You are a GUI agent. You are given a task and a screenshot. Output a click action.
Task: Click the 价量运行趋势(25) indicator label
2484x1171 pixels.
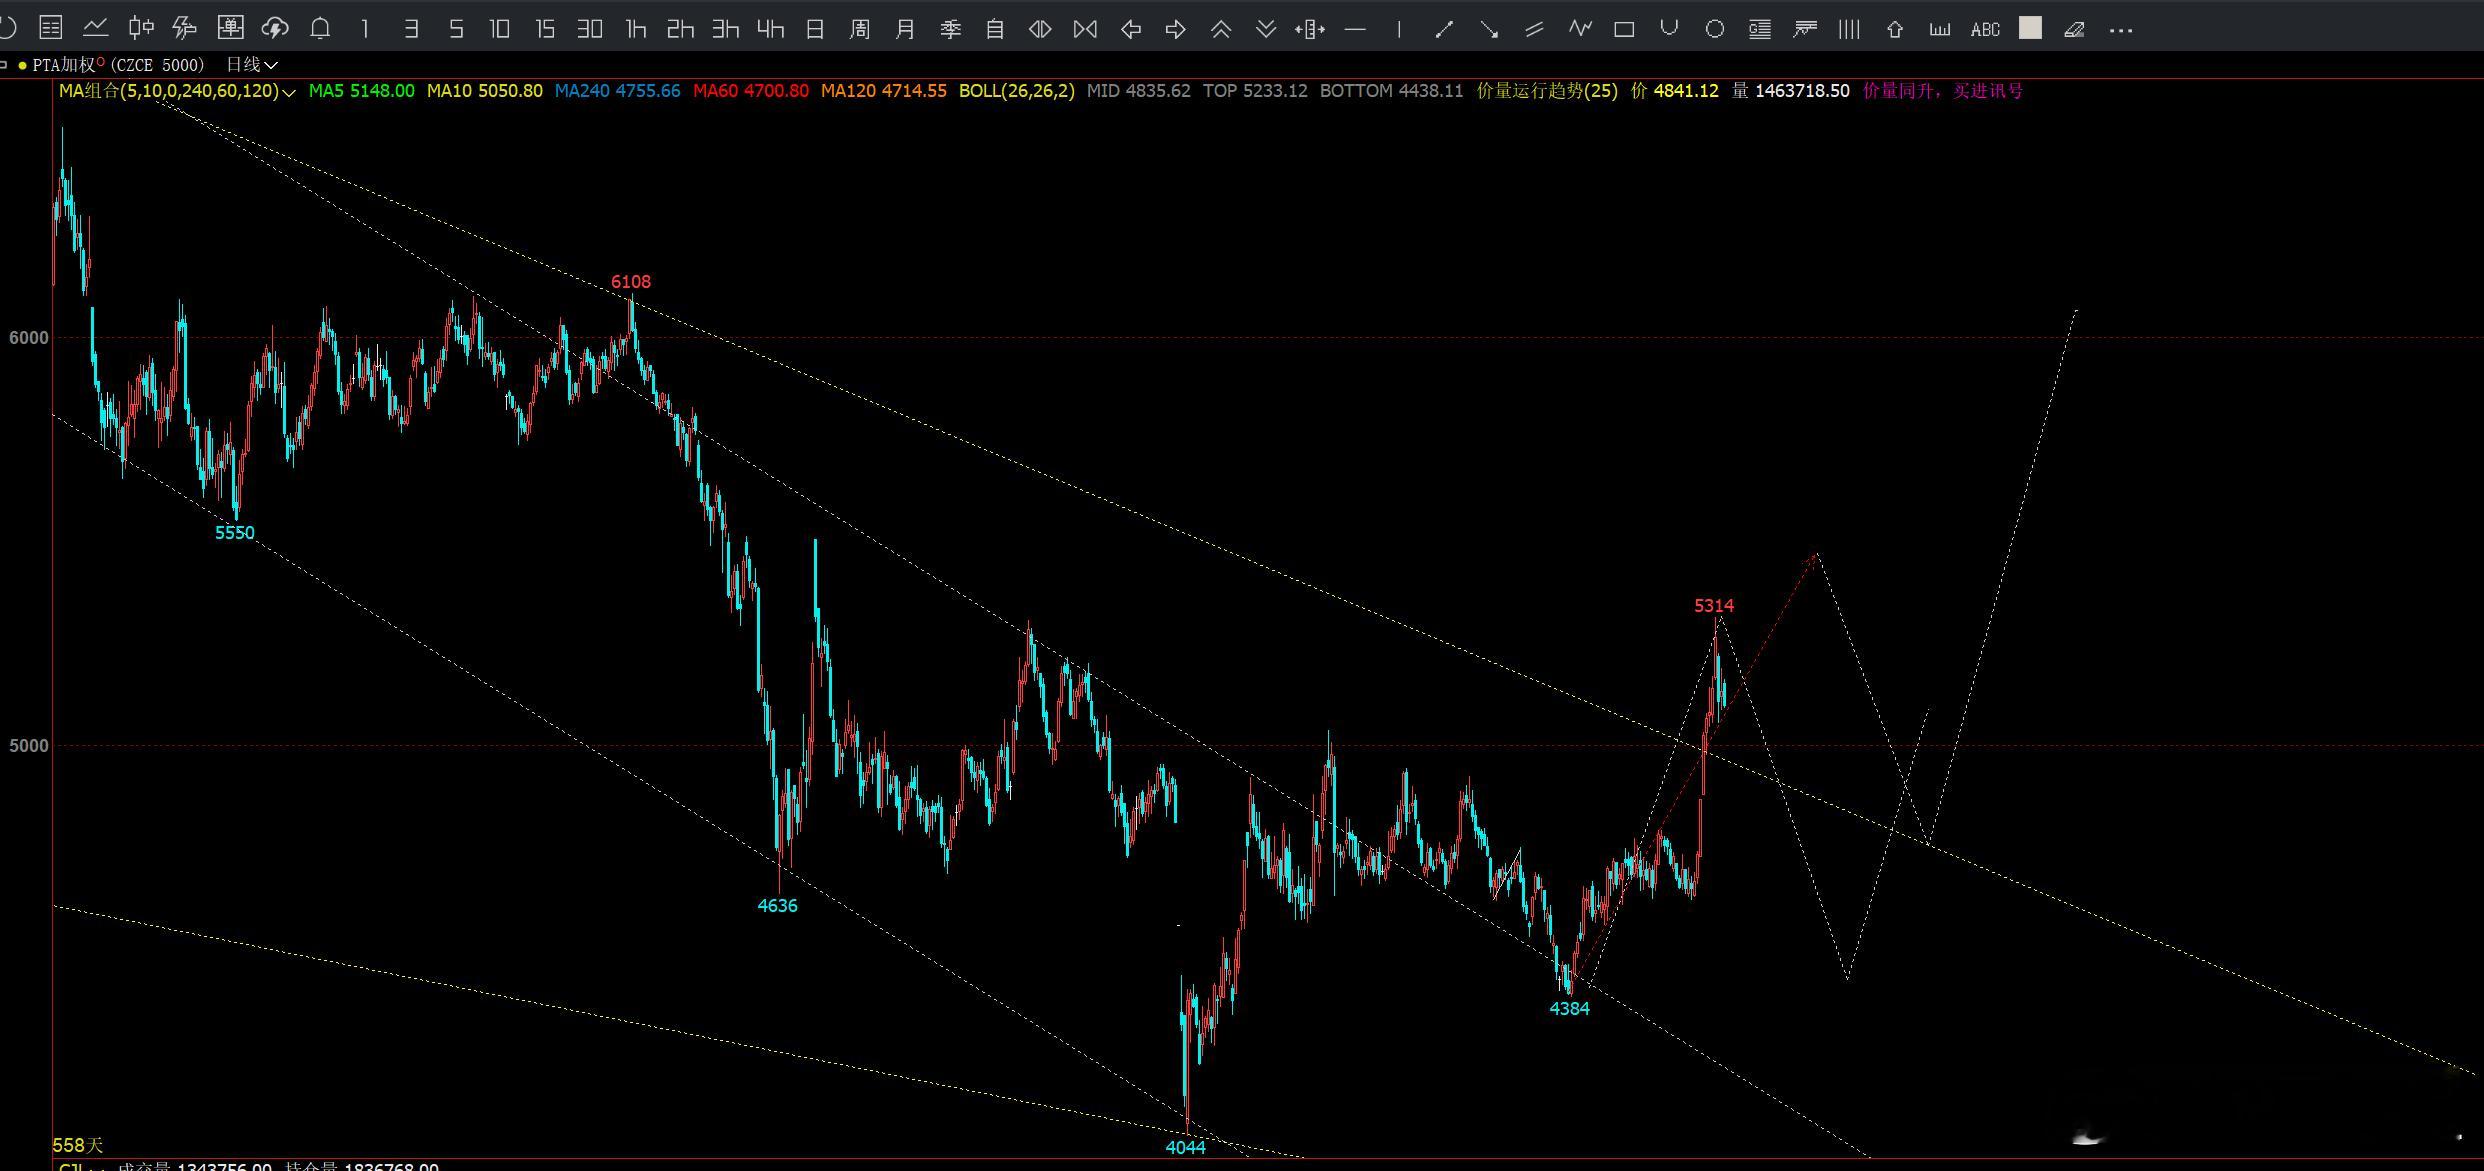(1546, 91)
